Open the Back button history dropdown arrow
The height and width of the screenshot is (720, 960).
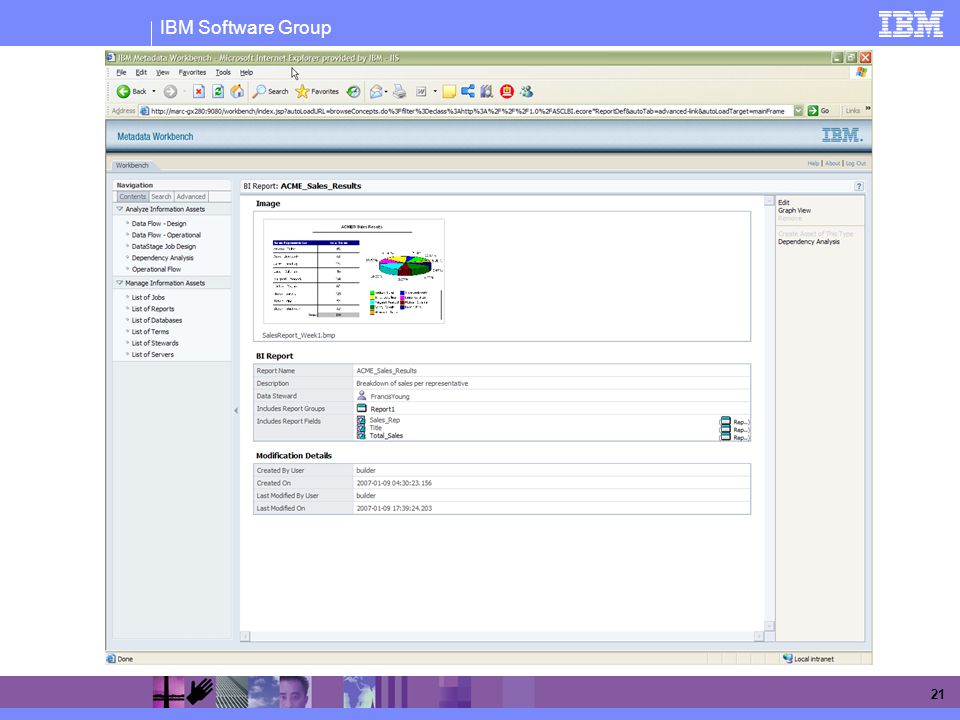point(154,91)
